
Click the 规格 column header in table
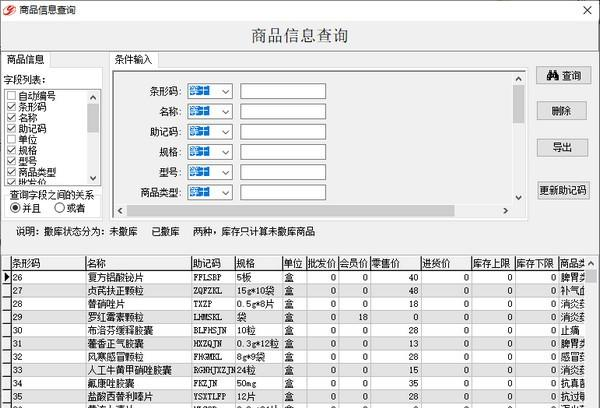click(259, 263)
